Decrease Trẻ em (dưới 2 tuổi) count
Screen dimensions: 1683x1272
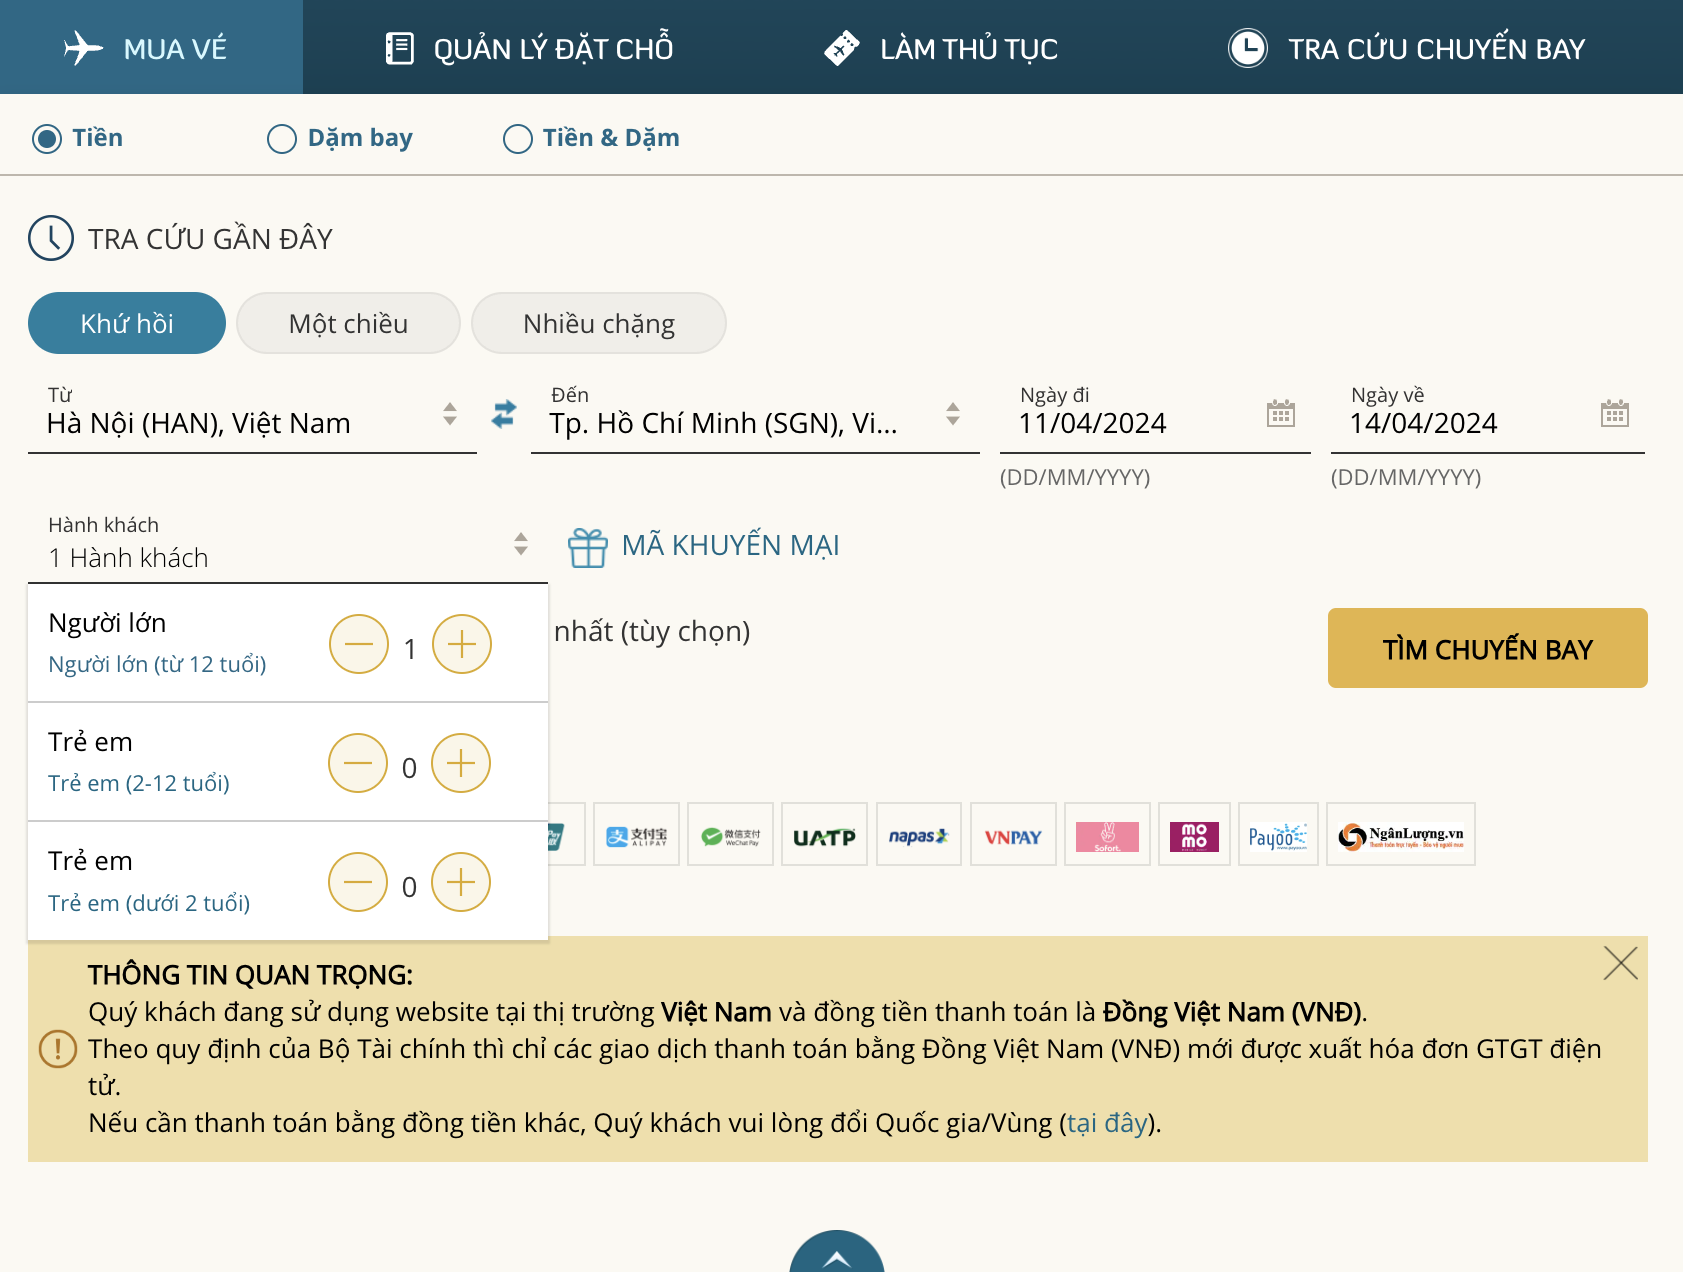point(358,882)
